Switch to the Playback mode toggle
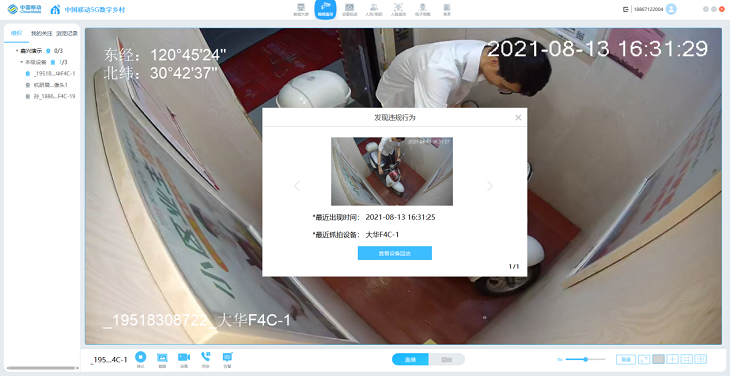 (446, 359)
